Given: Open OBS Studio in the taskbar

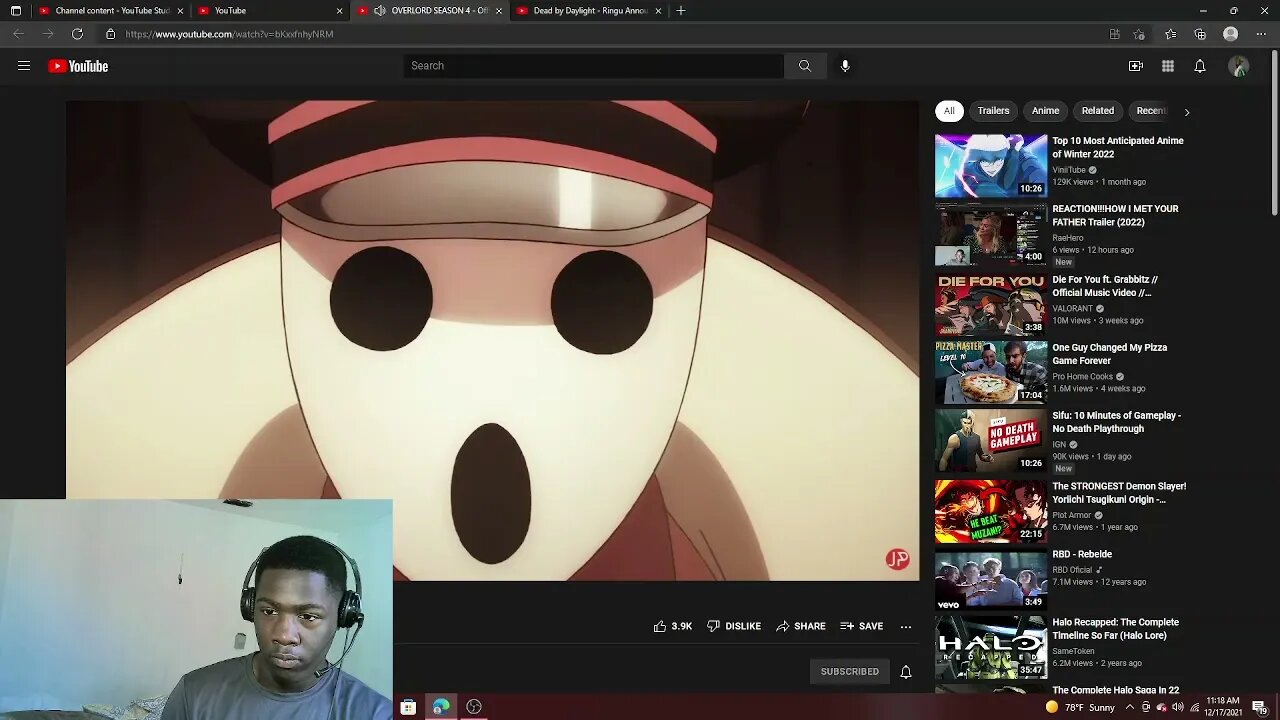Looking at the screenshot, I should tap(474, 707).
